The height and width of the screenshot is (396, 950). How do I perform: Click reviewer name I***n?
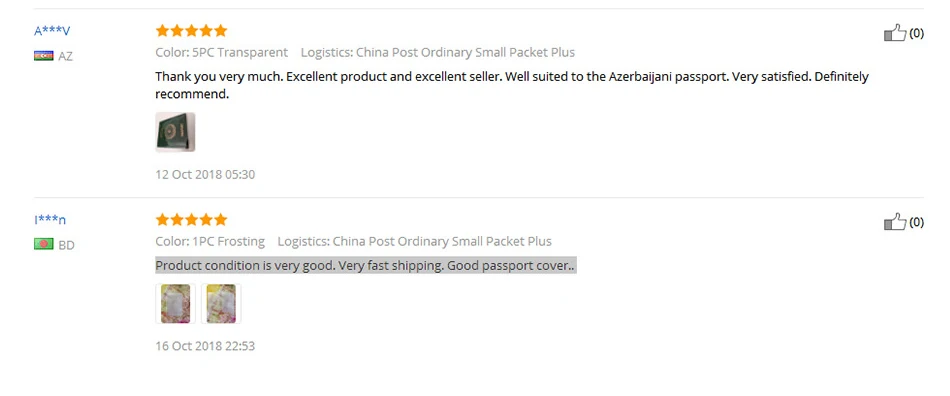click(50, 220)
